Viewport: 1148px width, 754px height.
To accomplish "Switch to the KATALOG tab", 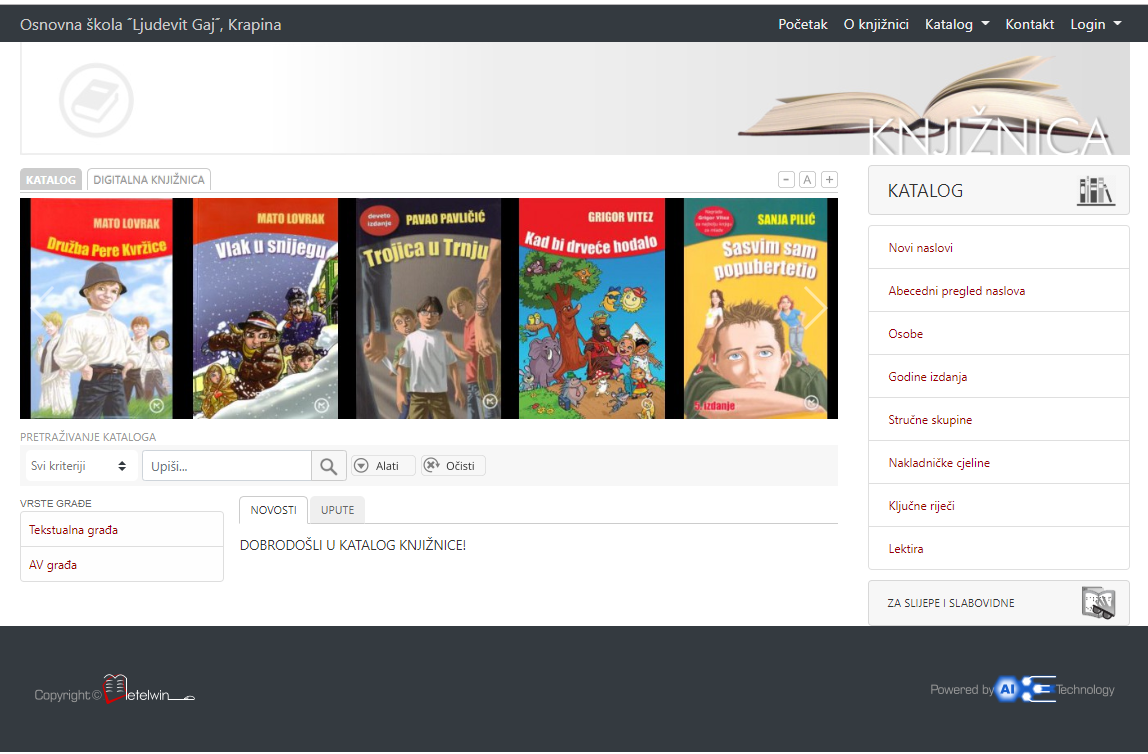I will (51, 180).
